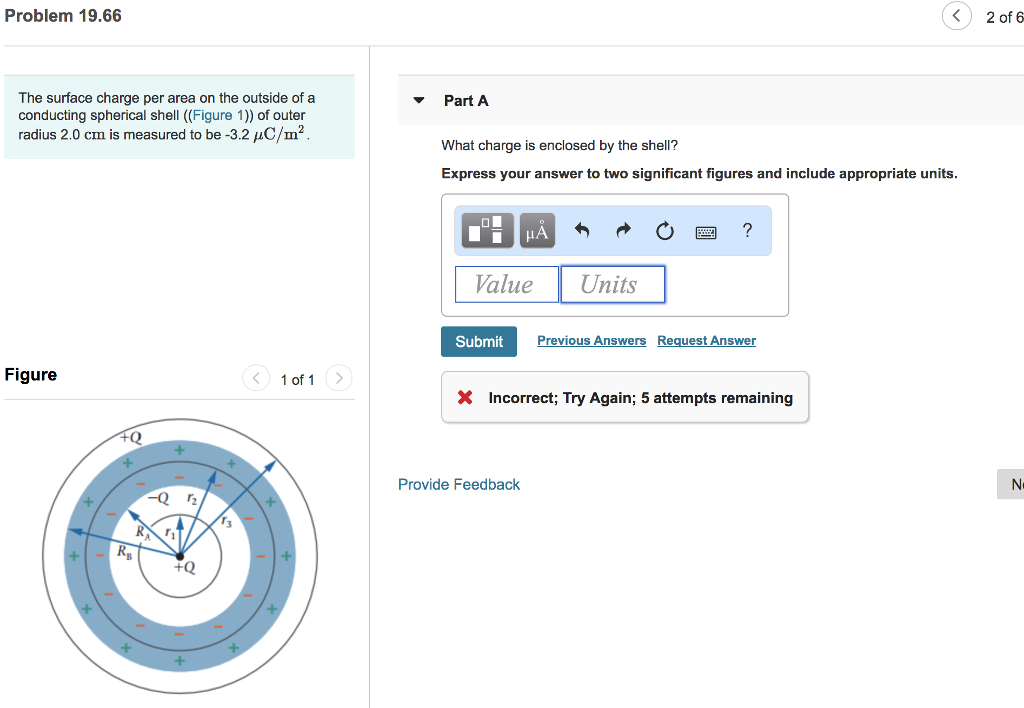
Task: Click the question mark help icon
Action: [747, 230]
